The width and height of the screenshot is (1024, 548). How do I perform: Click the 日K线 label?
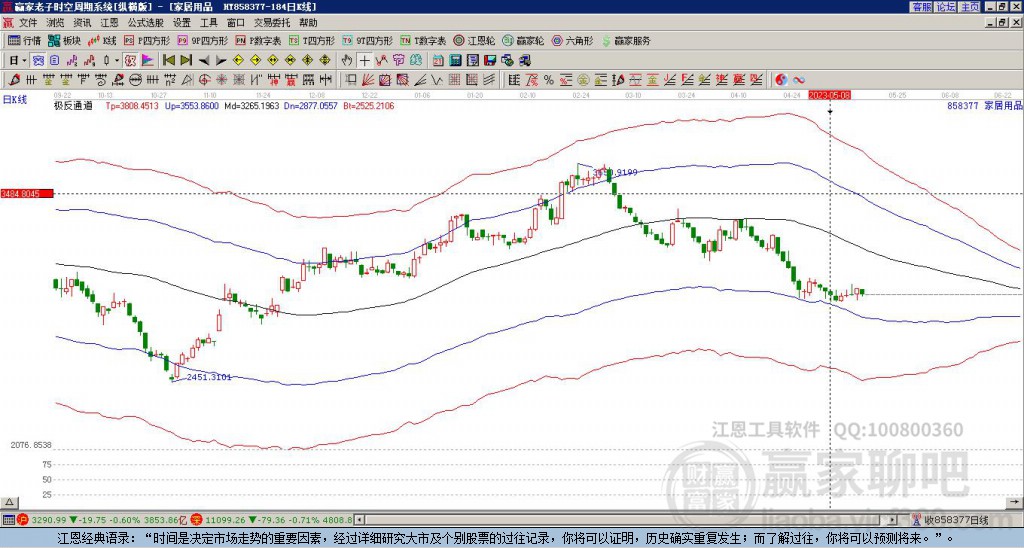(14, 100)
